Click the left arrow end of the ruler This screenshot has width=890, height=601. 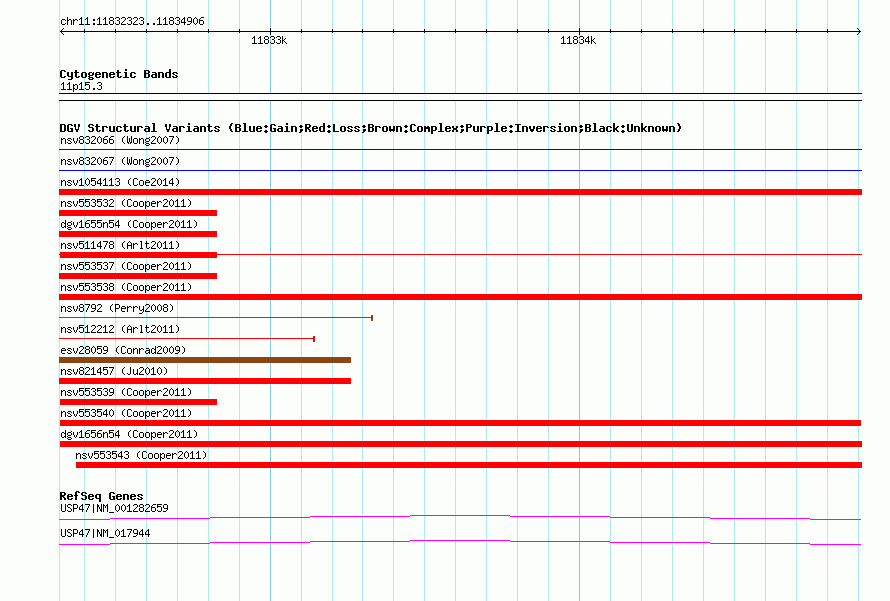pyautogui.click(x=62, y=32)
